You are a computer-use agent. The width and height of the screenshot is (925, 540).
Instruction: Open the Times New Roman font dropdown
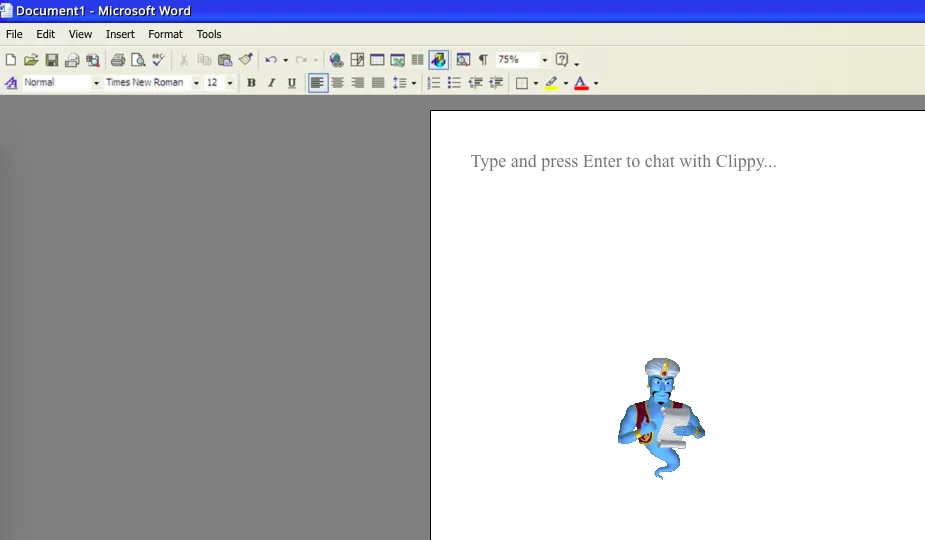pos(196,83)
